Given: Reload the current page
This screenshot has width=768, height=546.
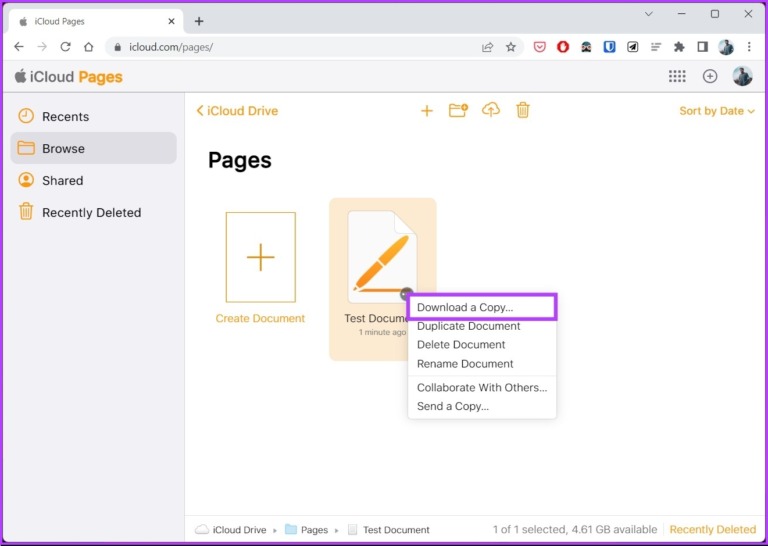Looking at the screenshot, I should click(65, 47).
